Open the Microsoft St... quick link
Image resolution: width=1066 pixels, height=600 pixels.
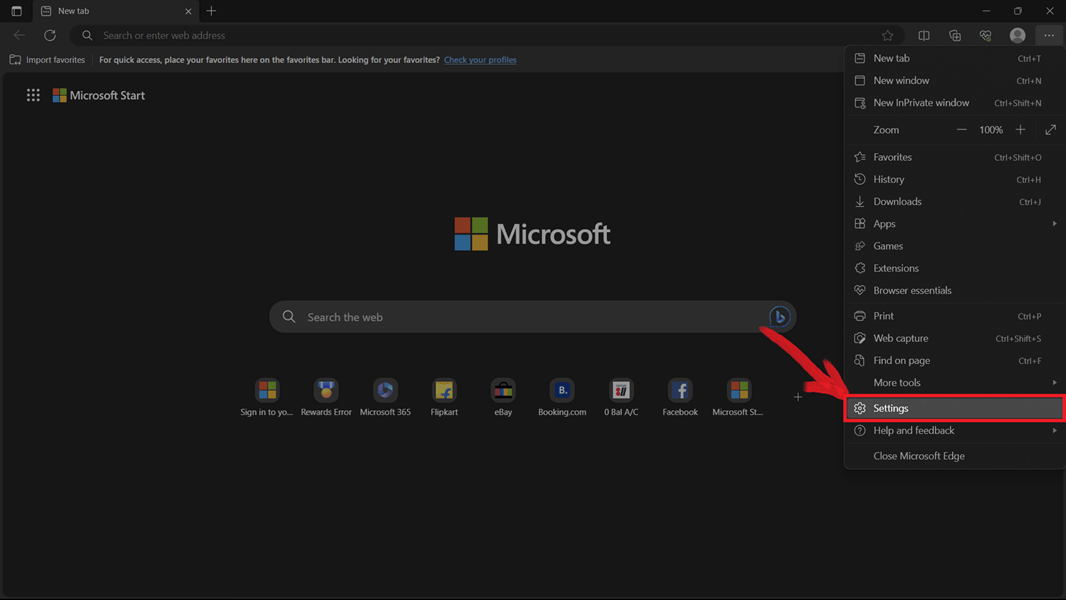(x=738, y=398)
